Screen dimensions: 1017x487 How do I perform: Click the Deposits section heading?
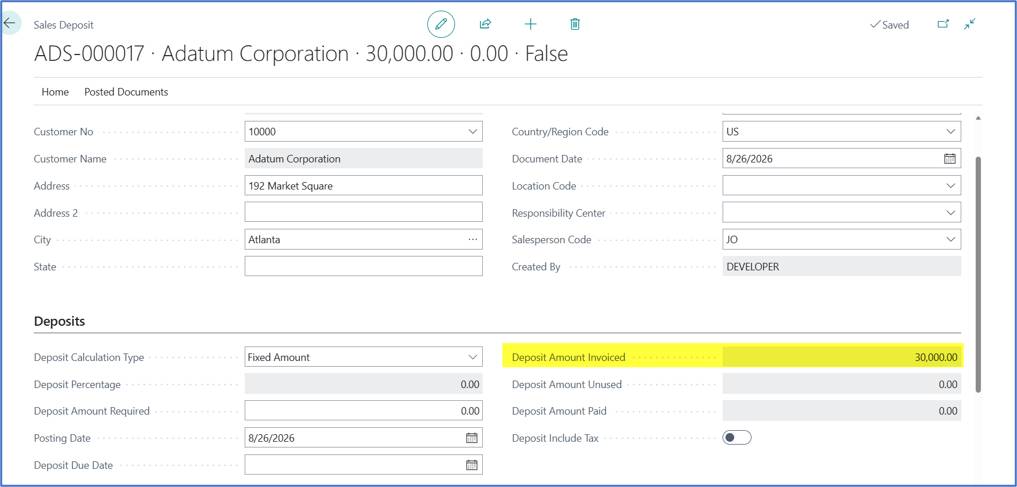(x=59, y=321)
